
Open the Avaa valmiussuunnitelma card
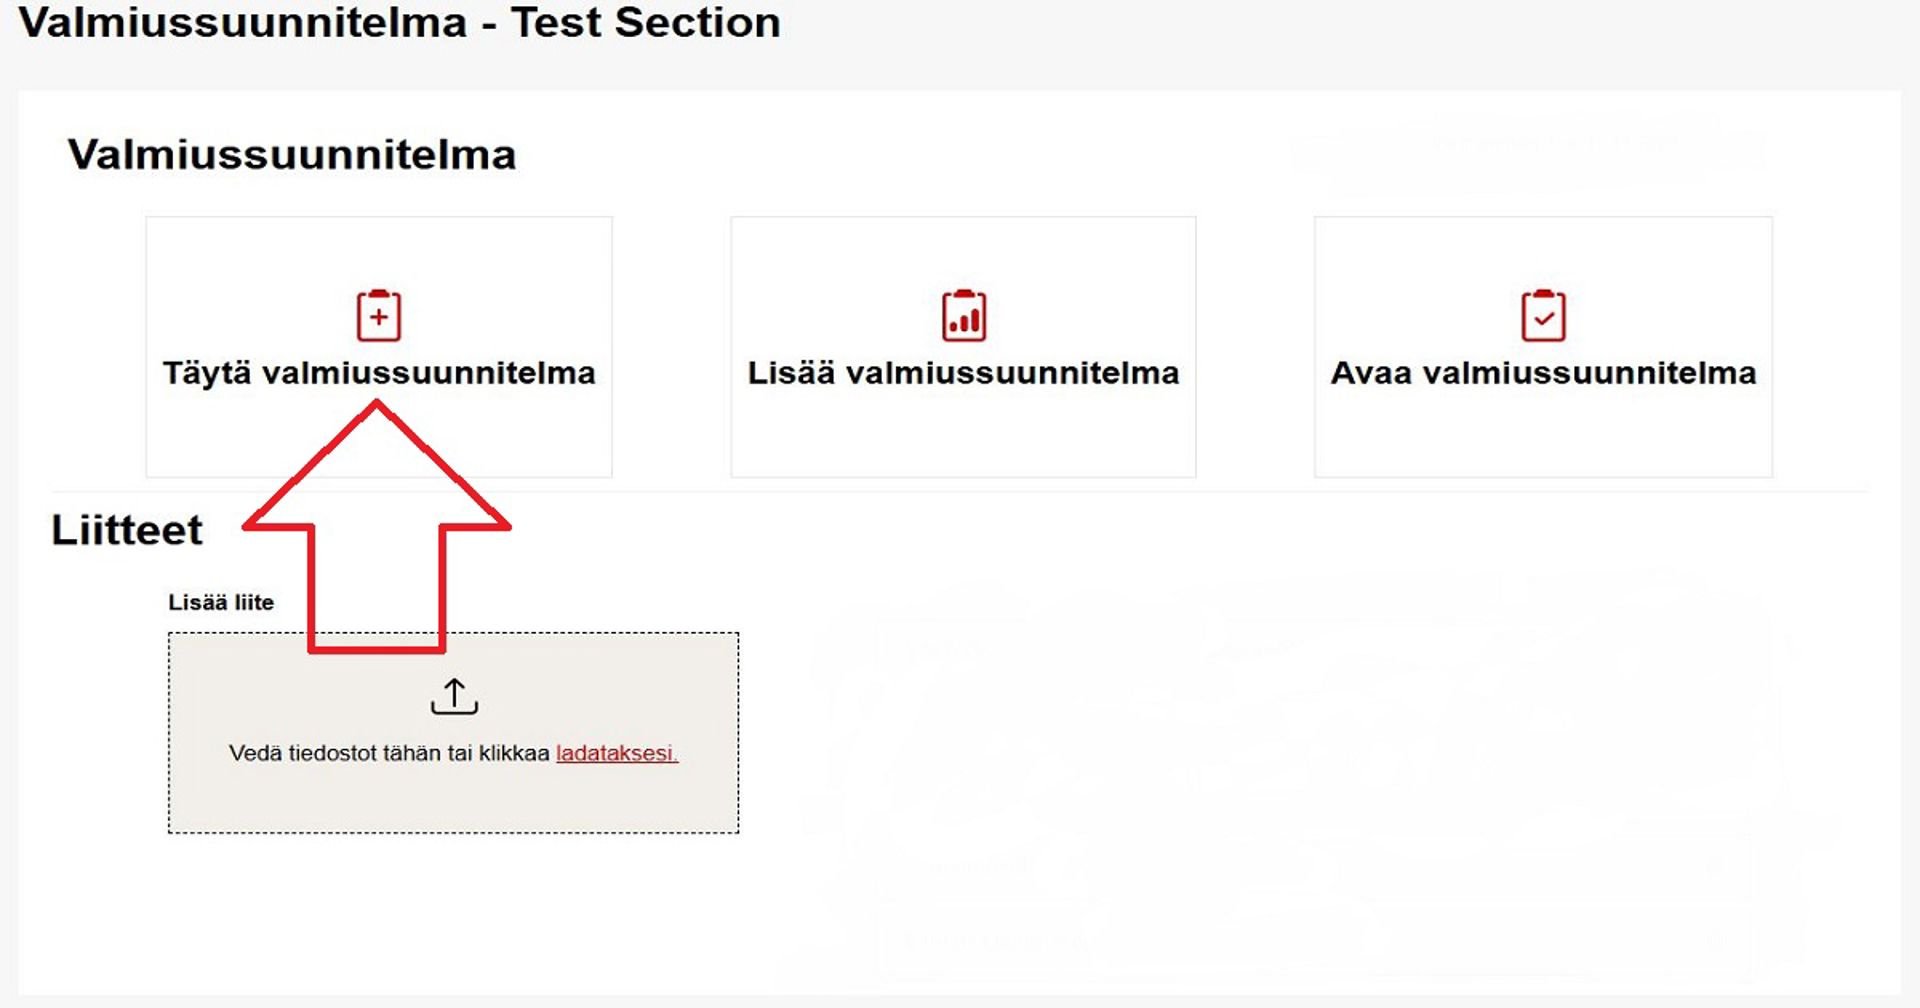click(x=1545, y=345)
